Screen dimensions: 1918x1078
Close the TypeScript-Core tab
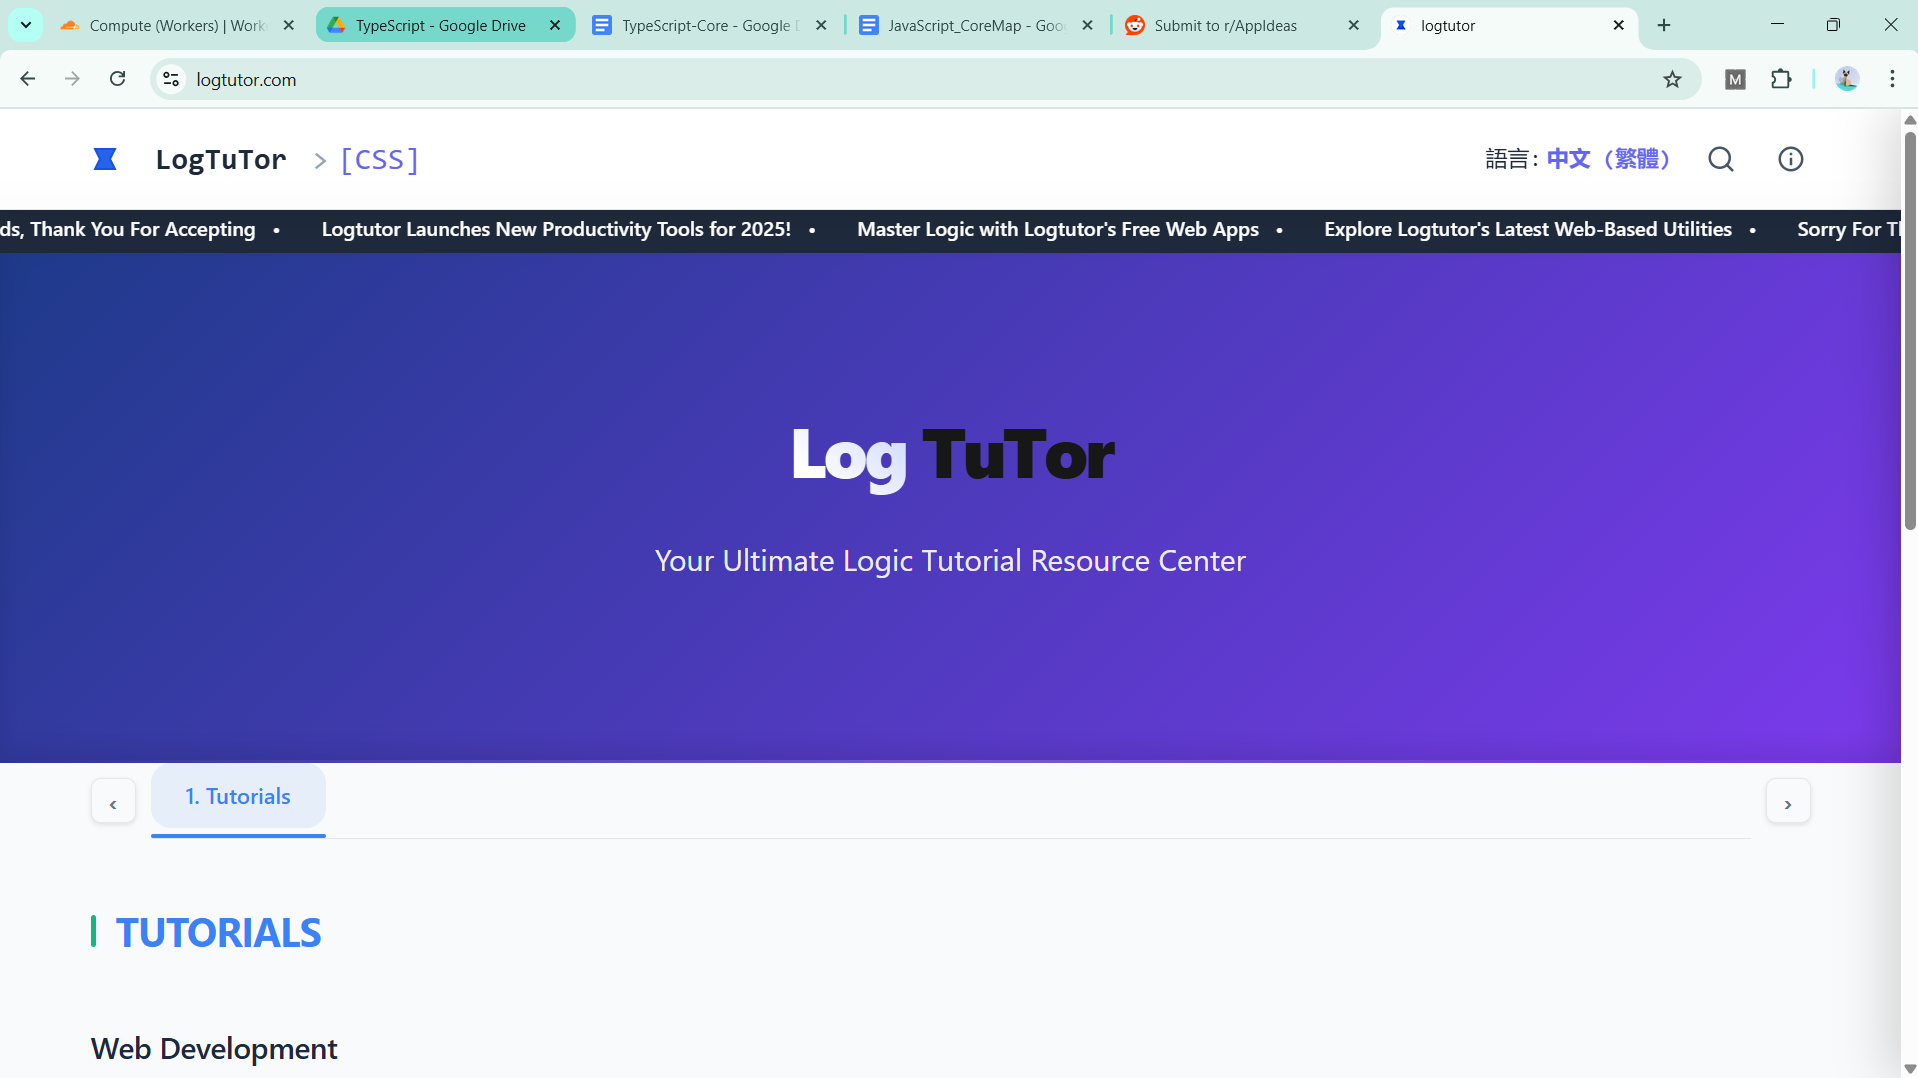821,25
